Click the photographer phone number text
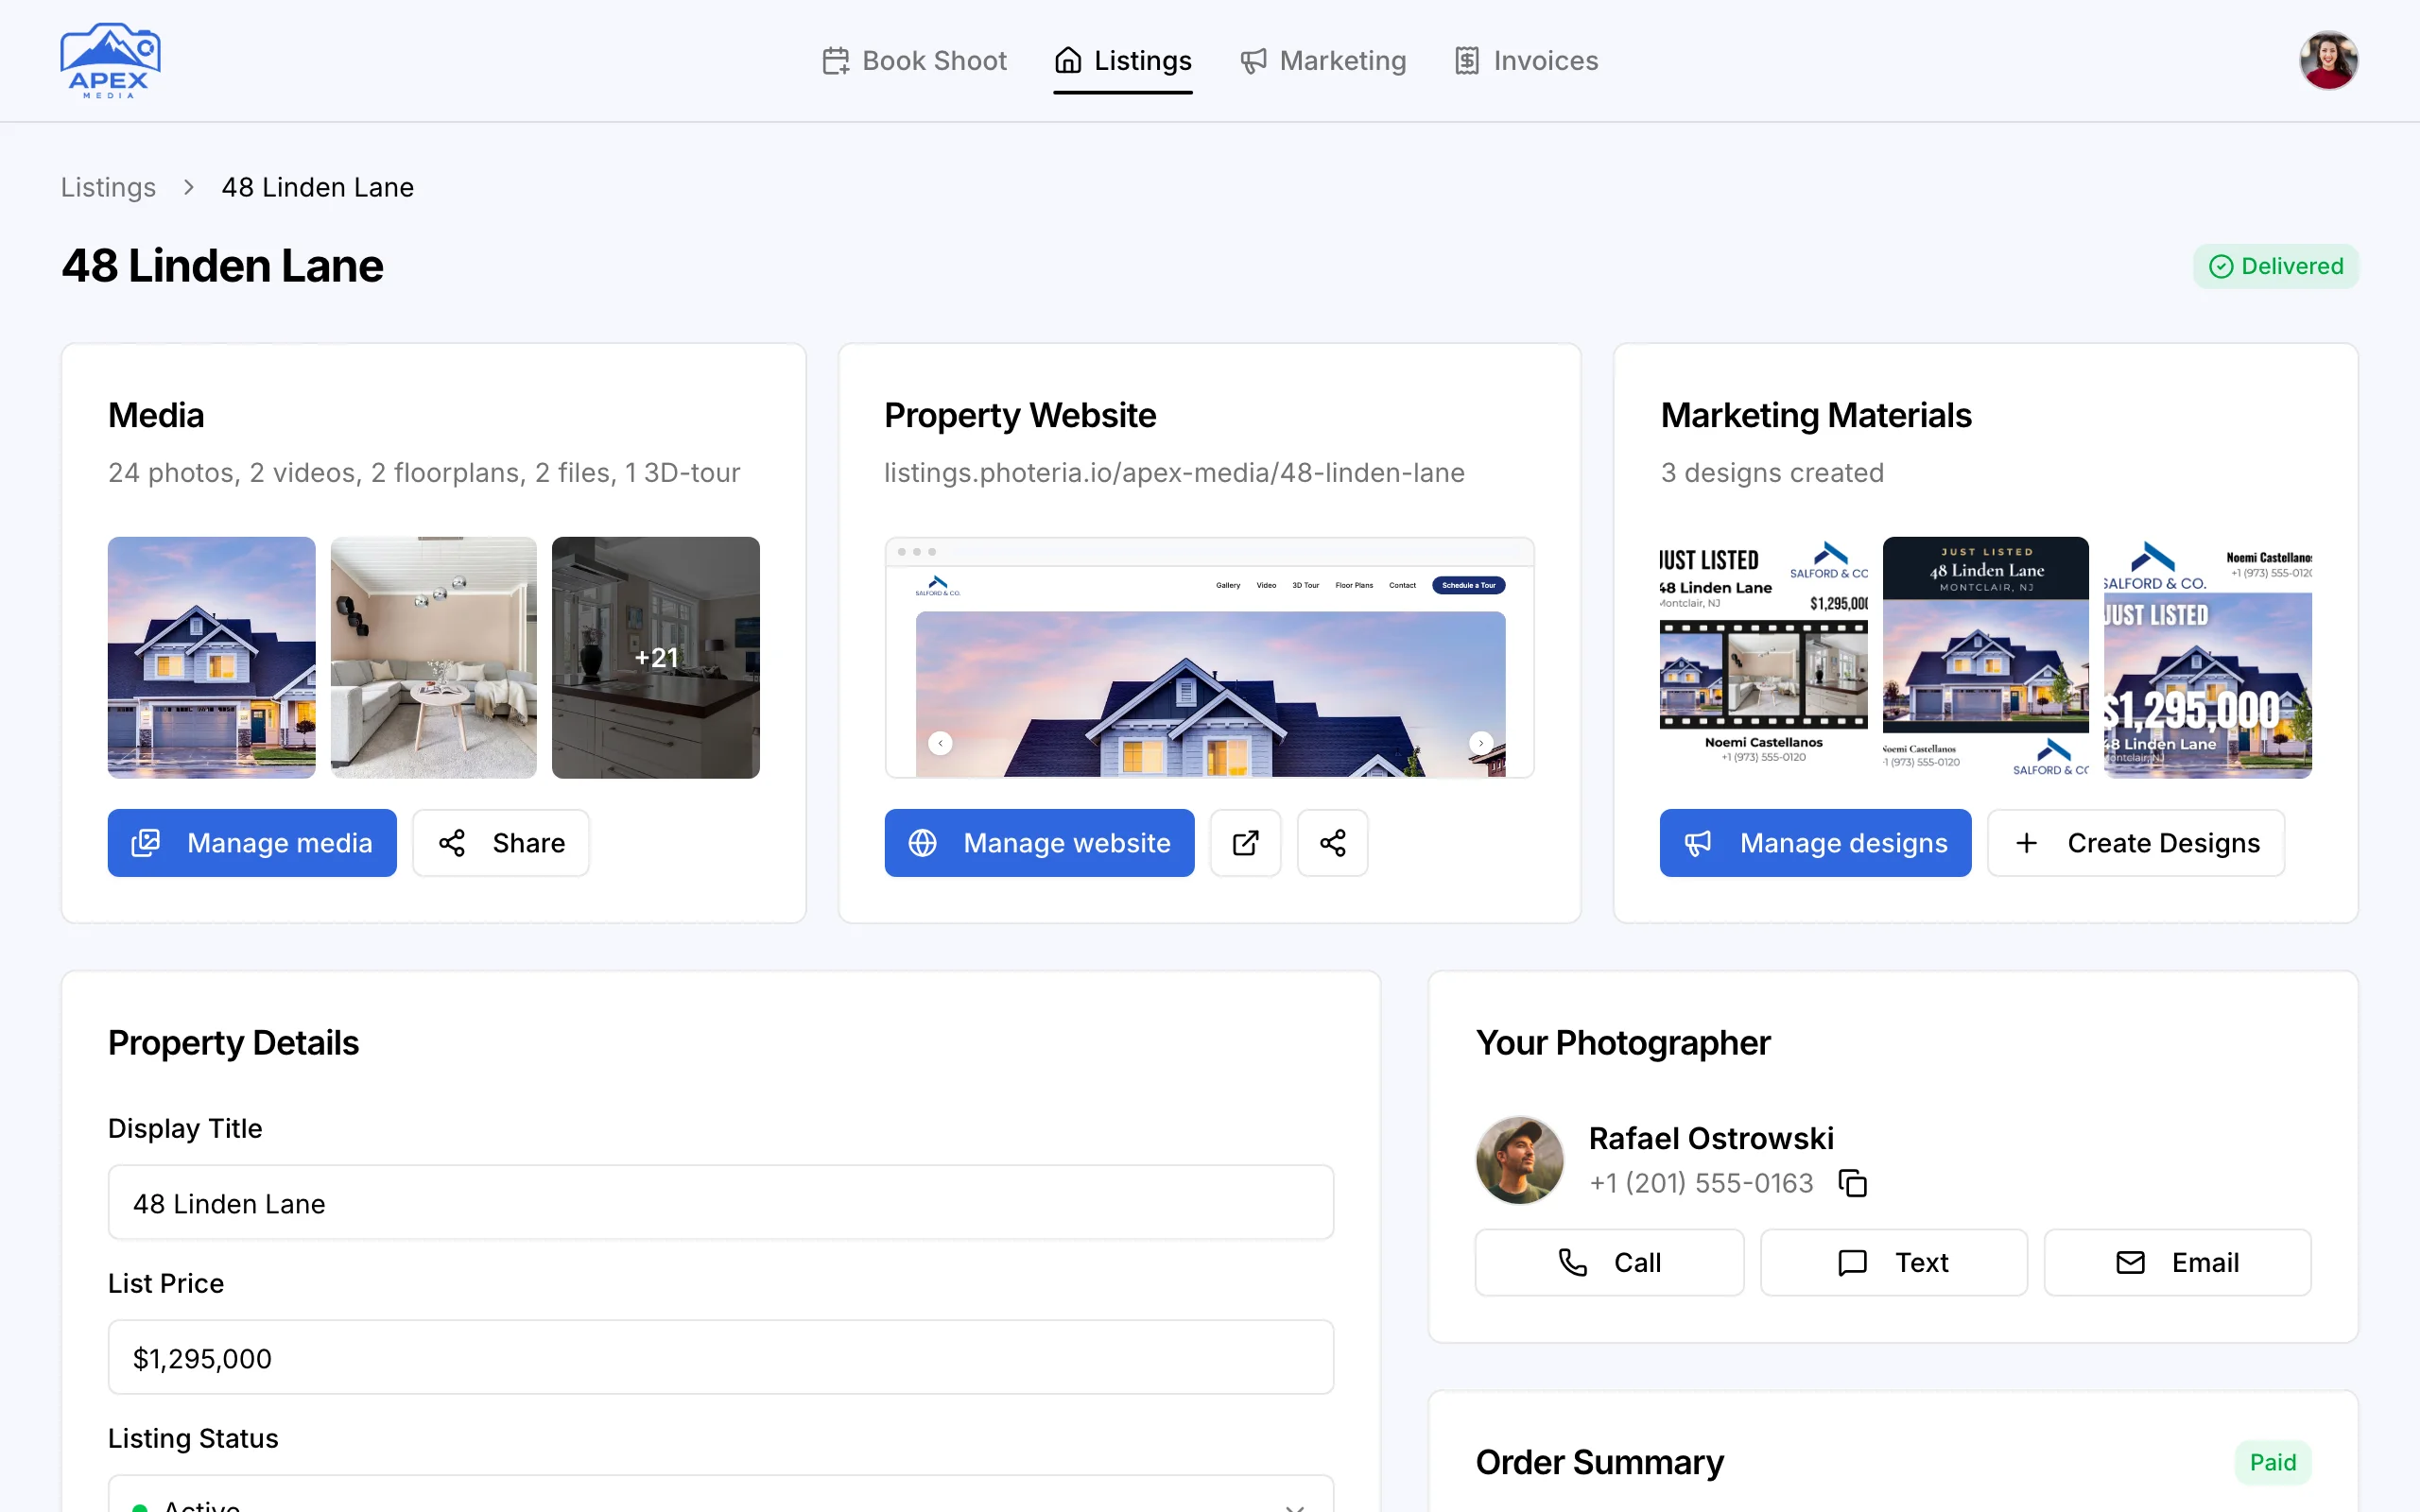 click(1701, 1183)
